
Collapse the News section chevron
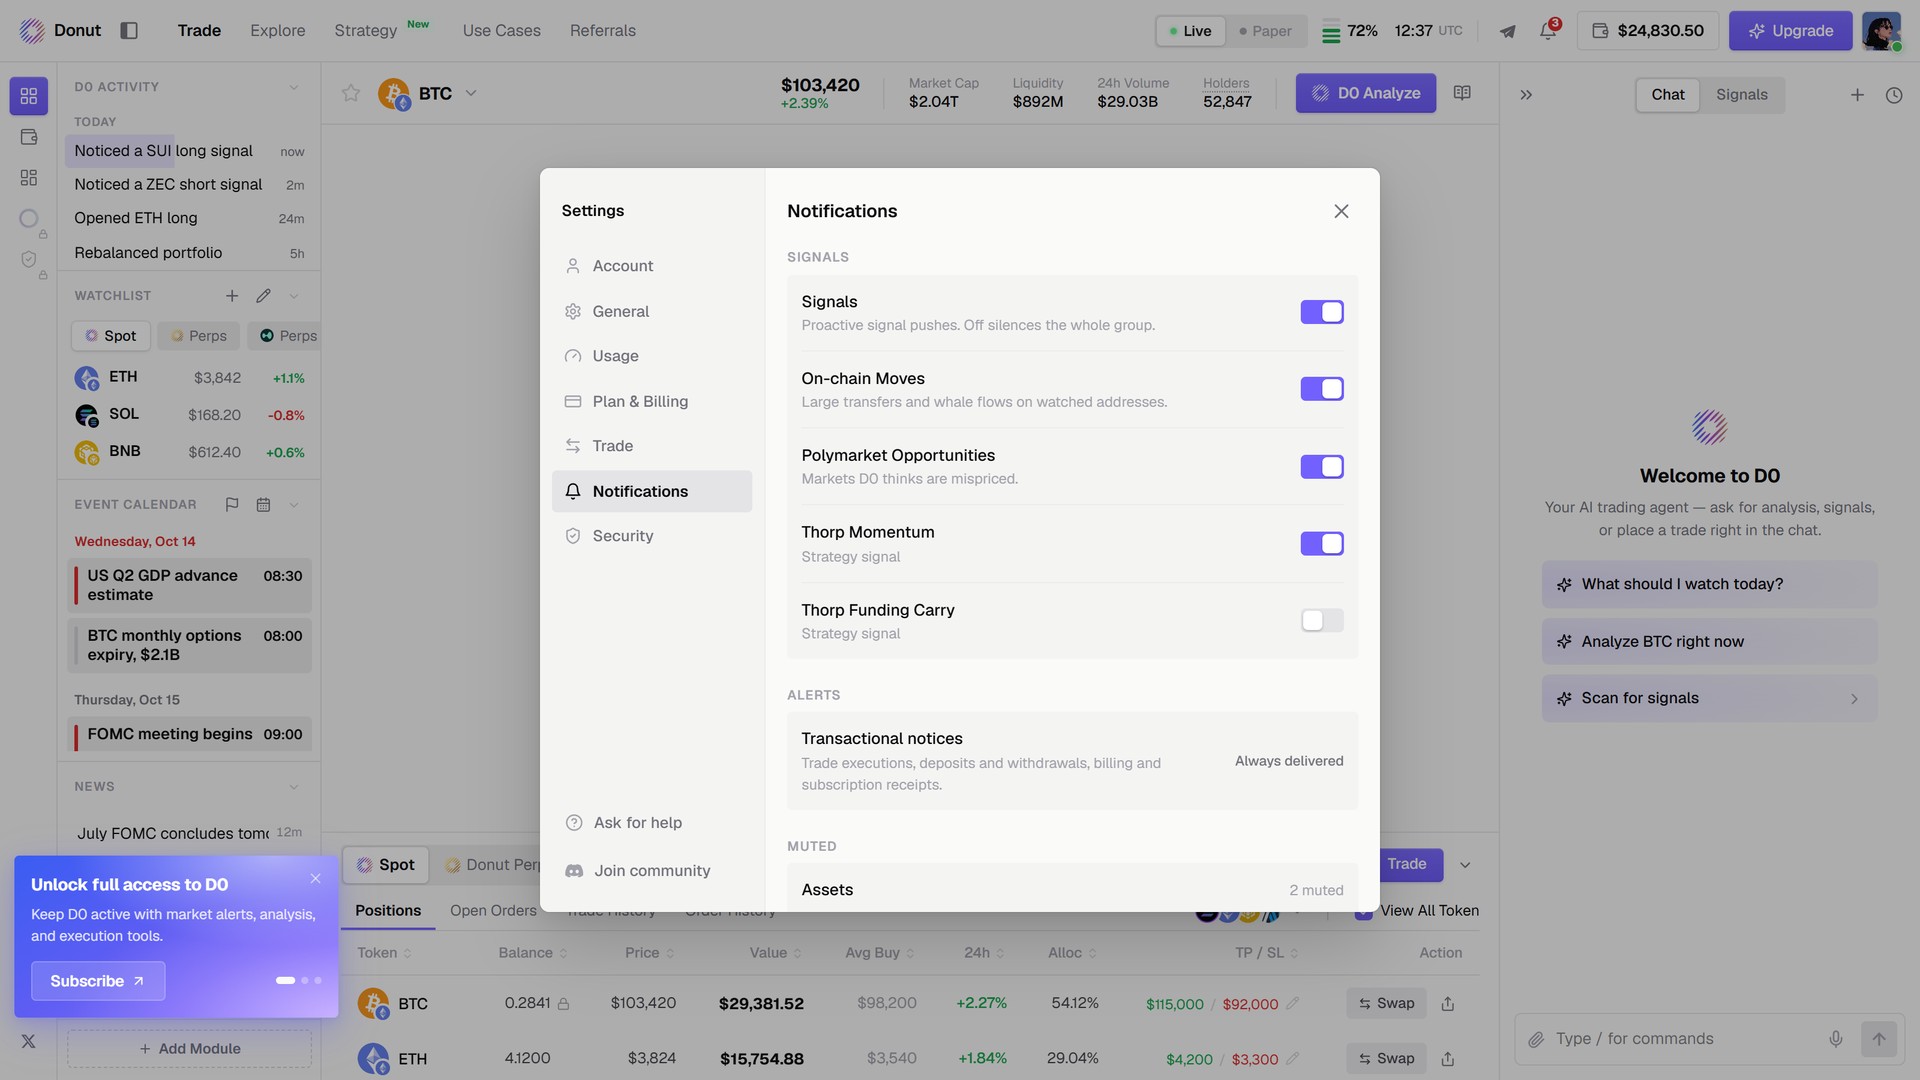pyautogui.click(x=294, y=787)
